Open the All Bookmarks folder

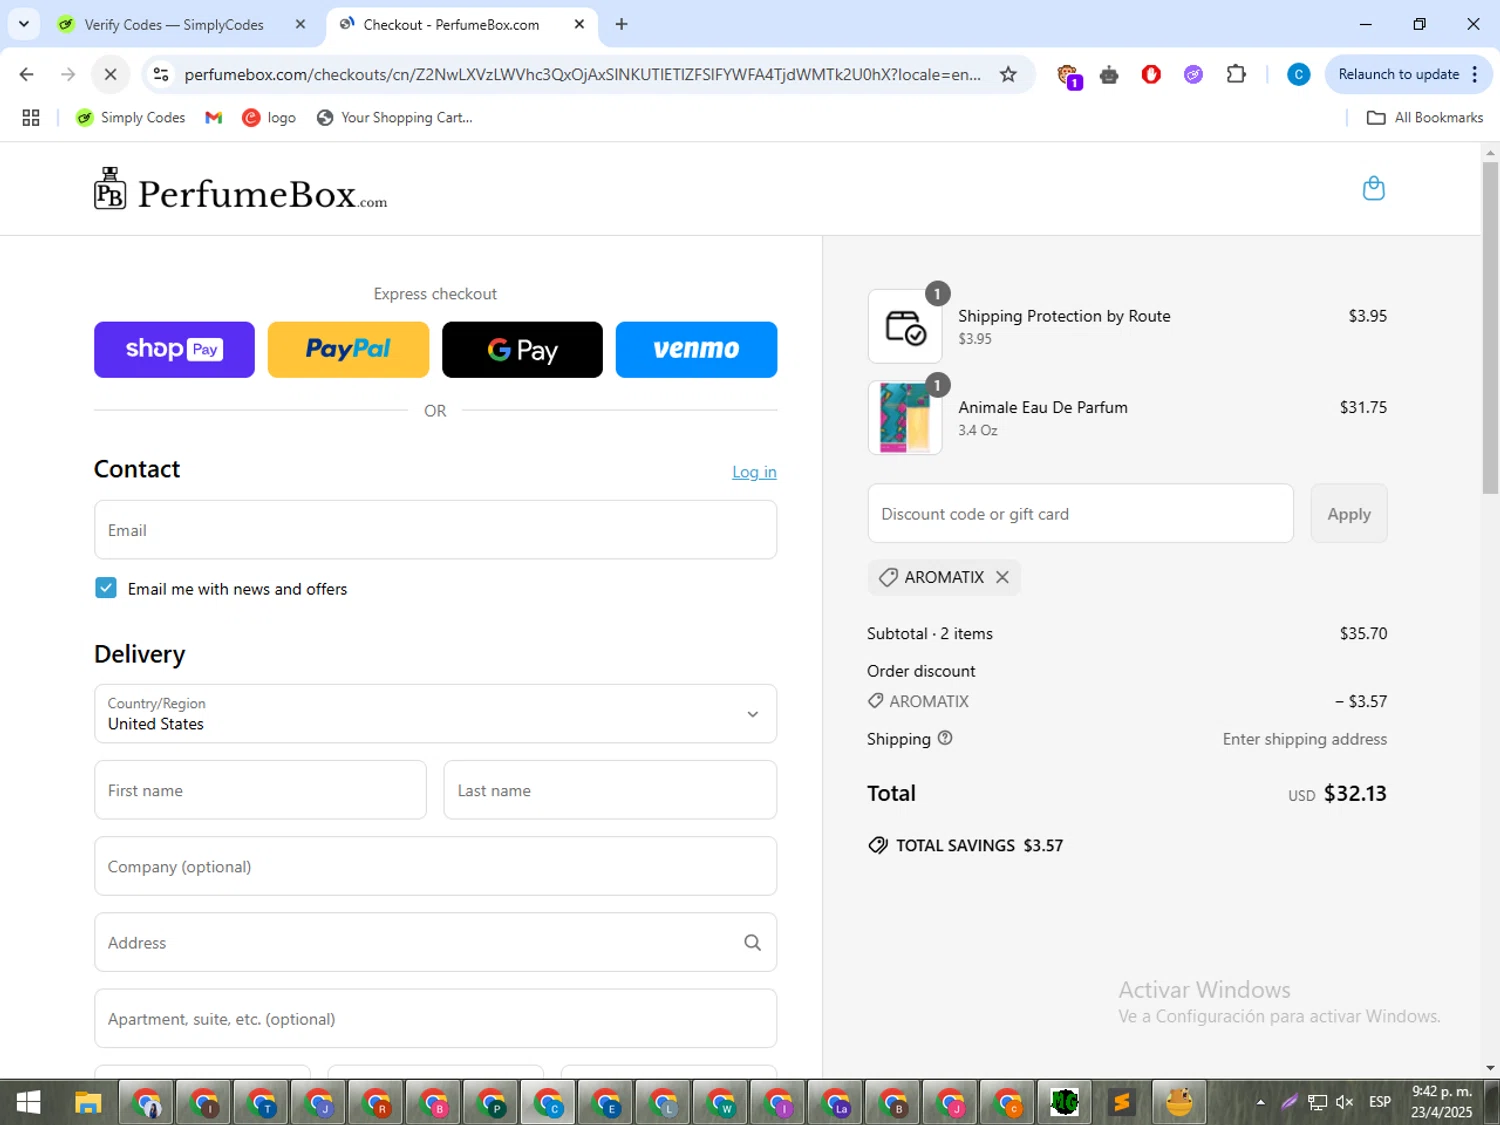pyautogui.click(x=1425, y=118)
